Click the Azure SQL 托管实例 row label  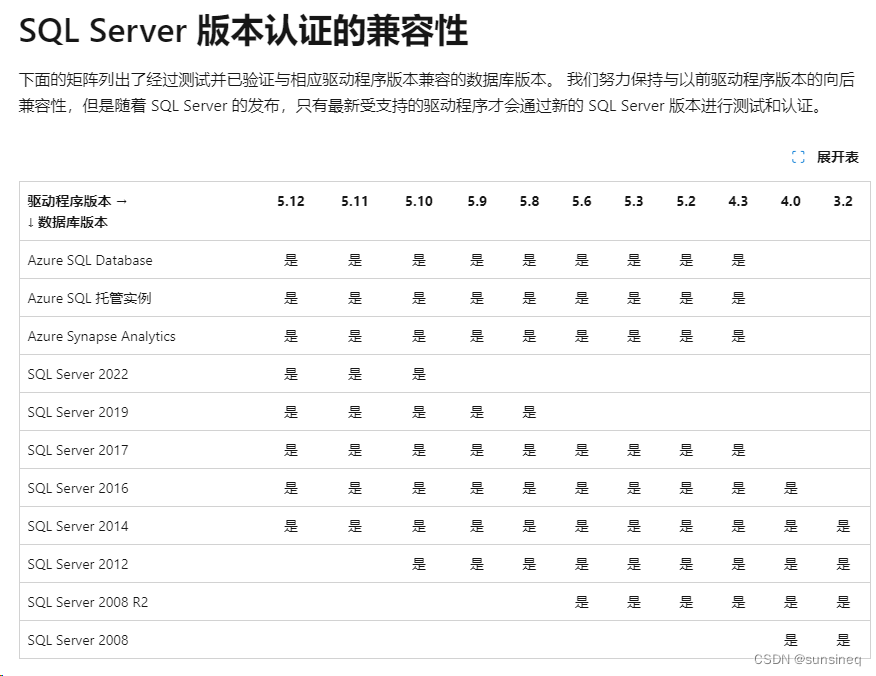click(x=89, y=298)
